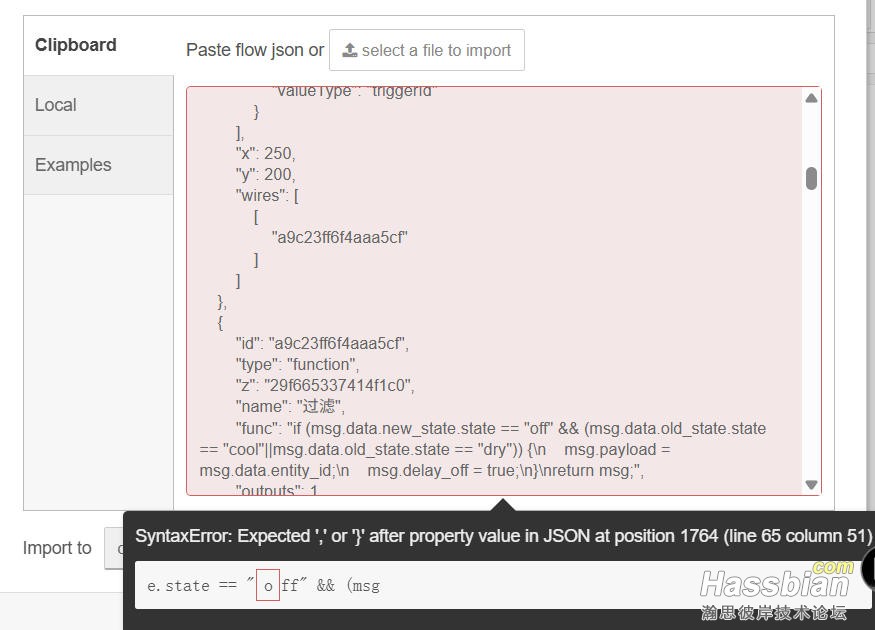Click the button beside 'Import to' label
The image size is (875, 630).
[x=113, y=548]
